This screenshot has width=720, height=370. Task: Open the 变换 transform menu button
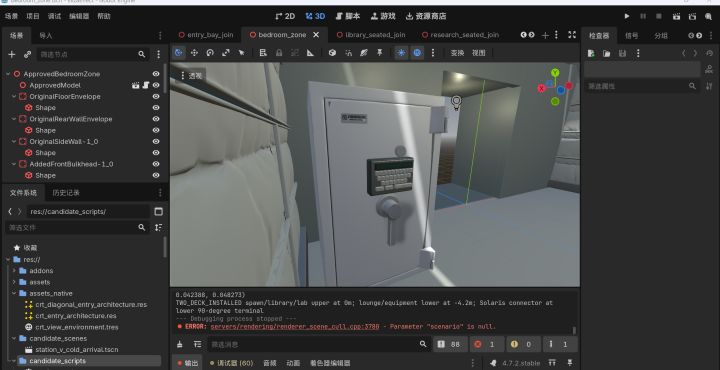457,53
